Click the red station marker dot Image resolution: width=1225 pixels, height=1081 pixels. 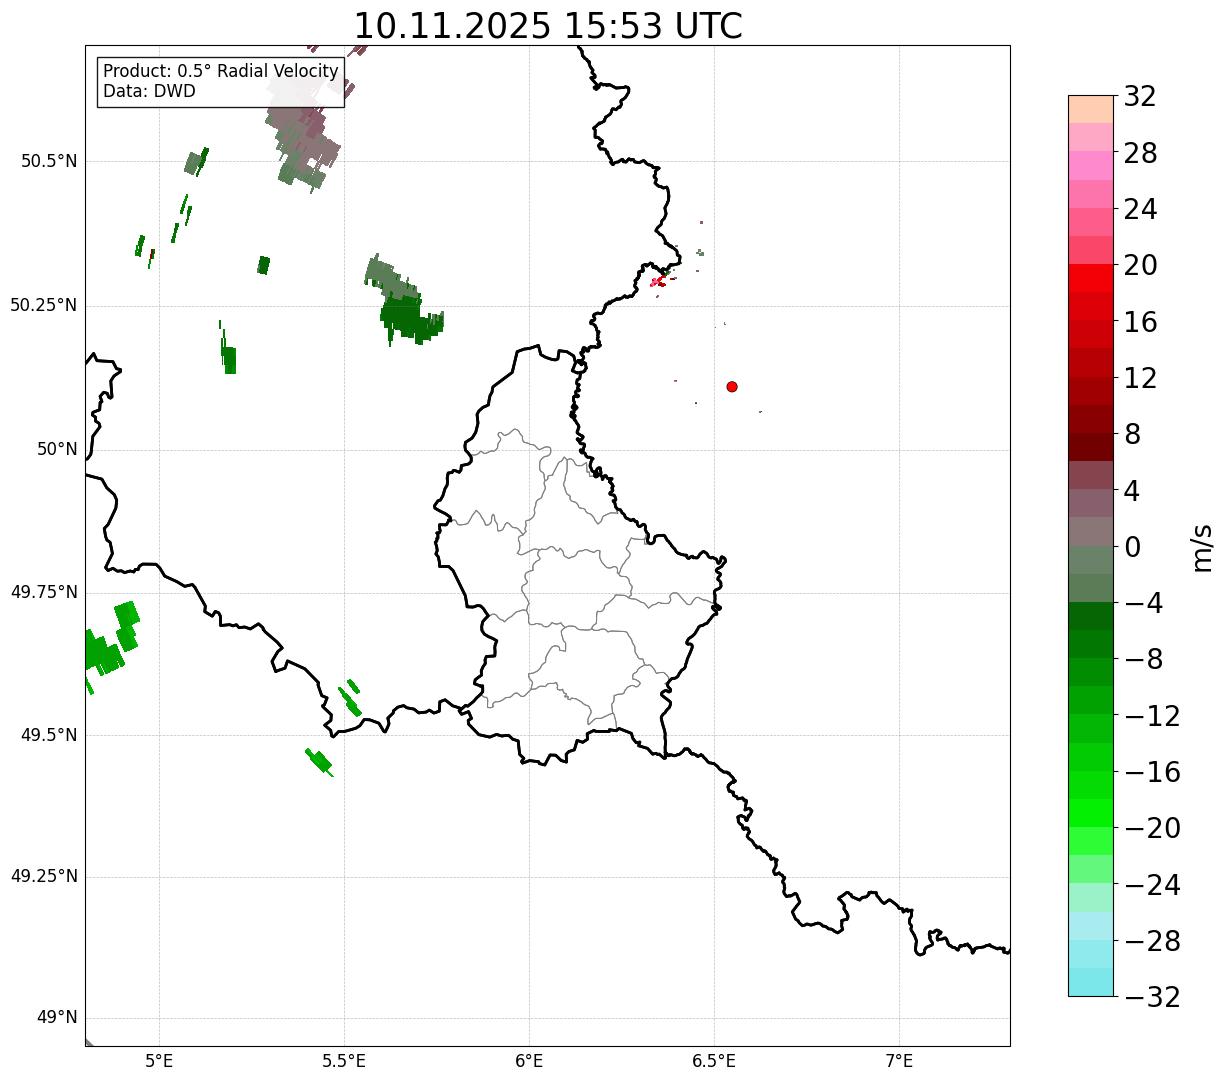pos(732,386)
